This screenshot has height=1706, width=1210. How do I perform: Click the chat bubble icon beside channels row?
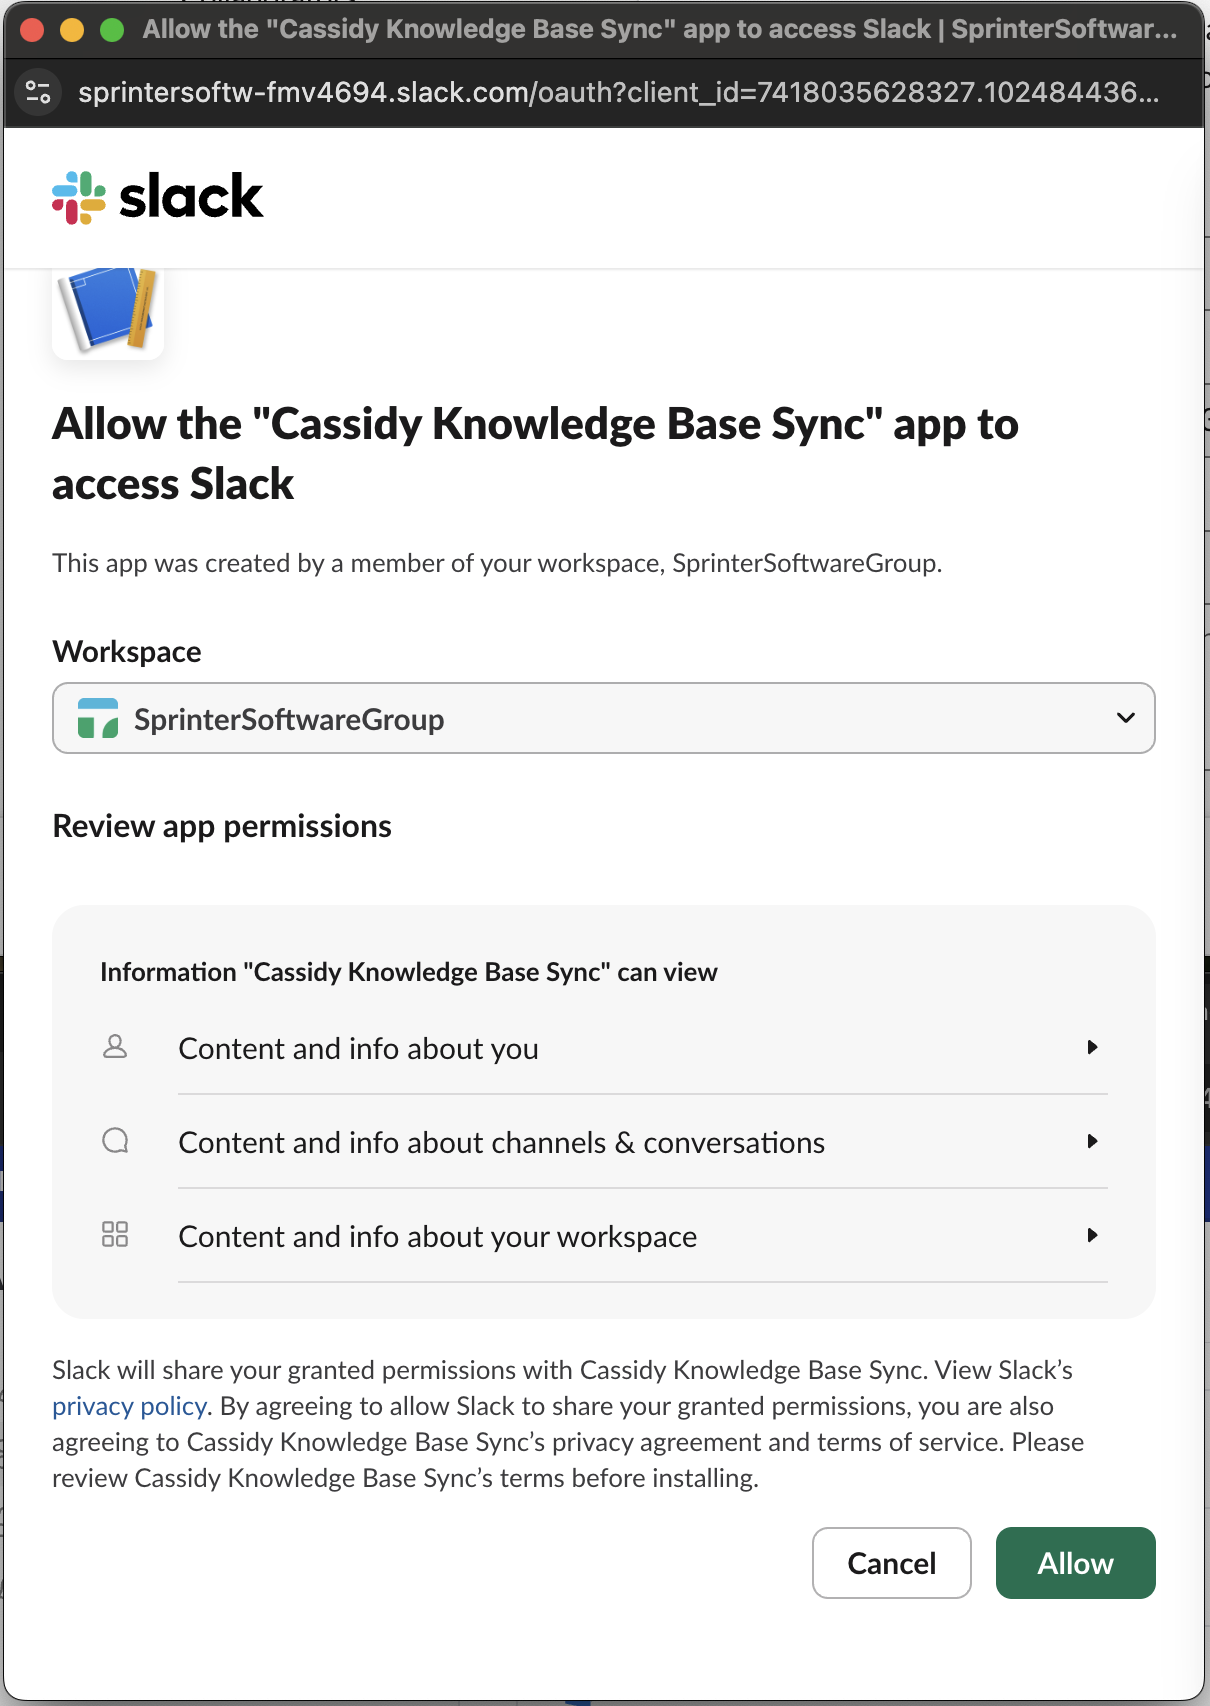(115, 1141)
